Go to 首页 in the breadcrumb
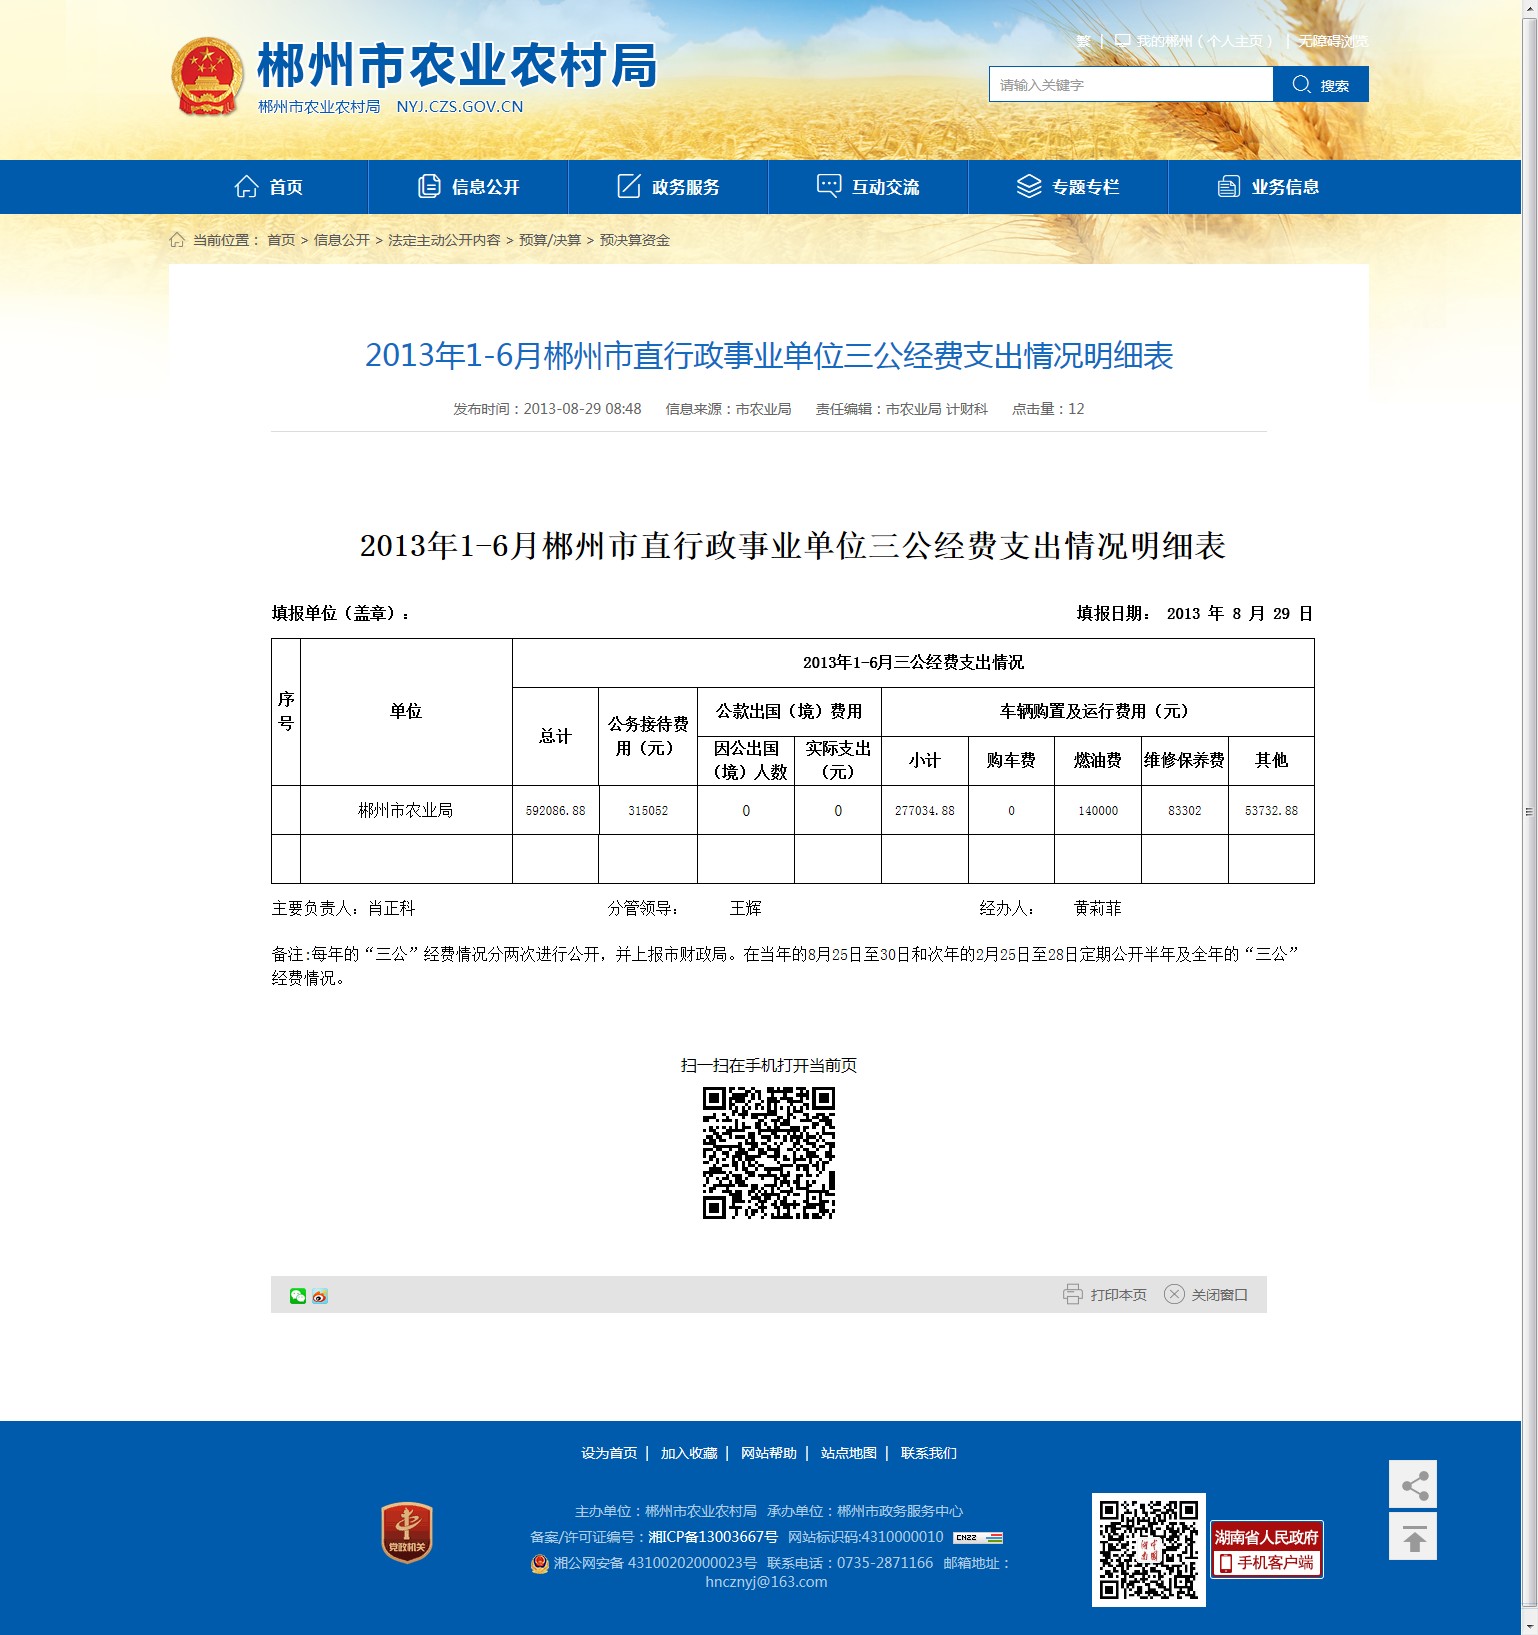The image size is (1538, 1635). tap(281, 240)
